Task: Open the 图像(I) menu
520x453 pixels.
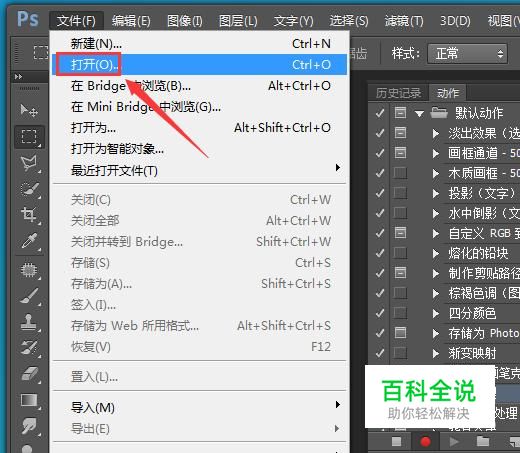Action: pyautogui.click(x=185, y=21)
